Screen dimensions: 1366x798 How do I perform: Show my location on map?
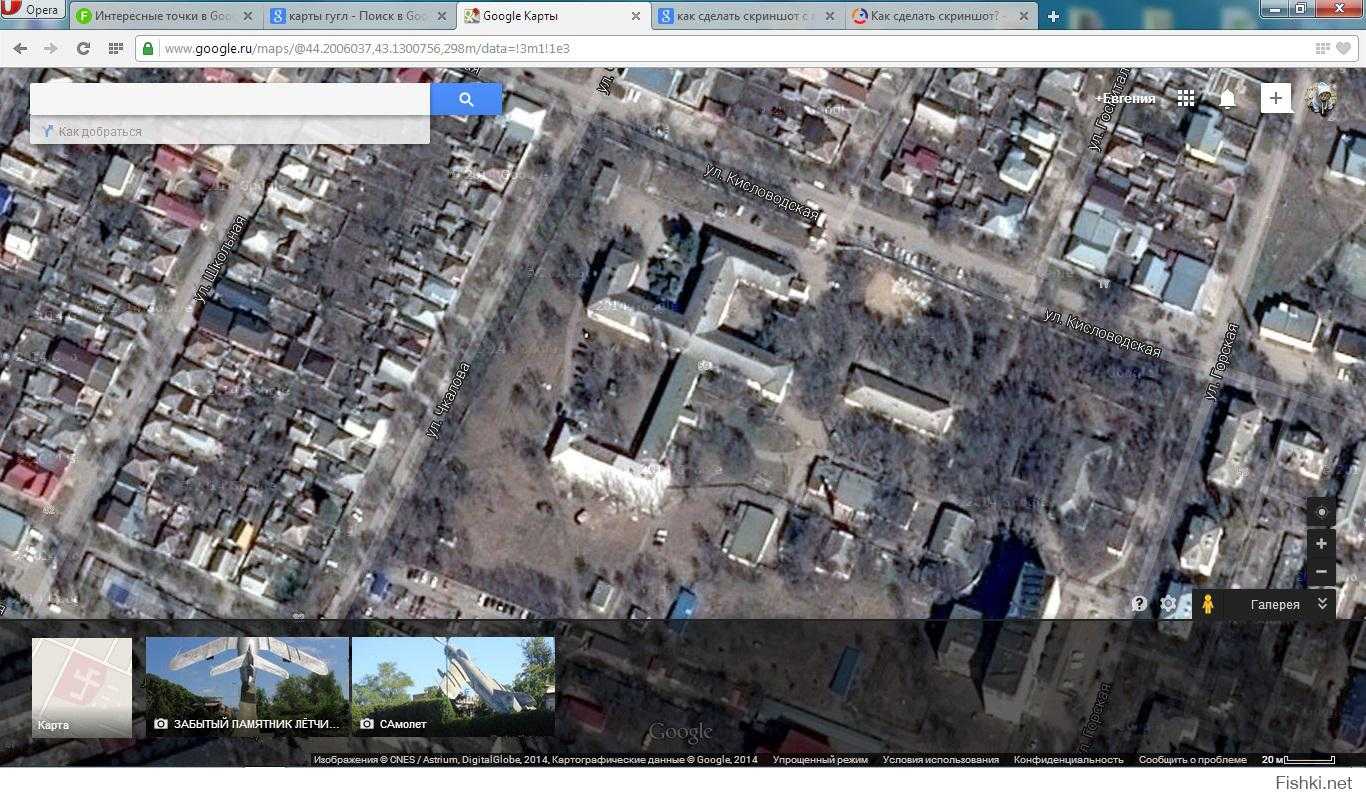(x=1321, y=512)
